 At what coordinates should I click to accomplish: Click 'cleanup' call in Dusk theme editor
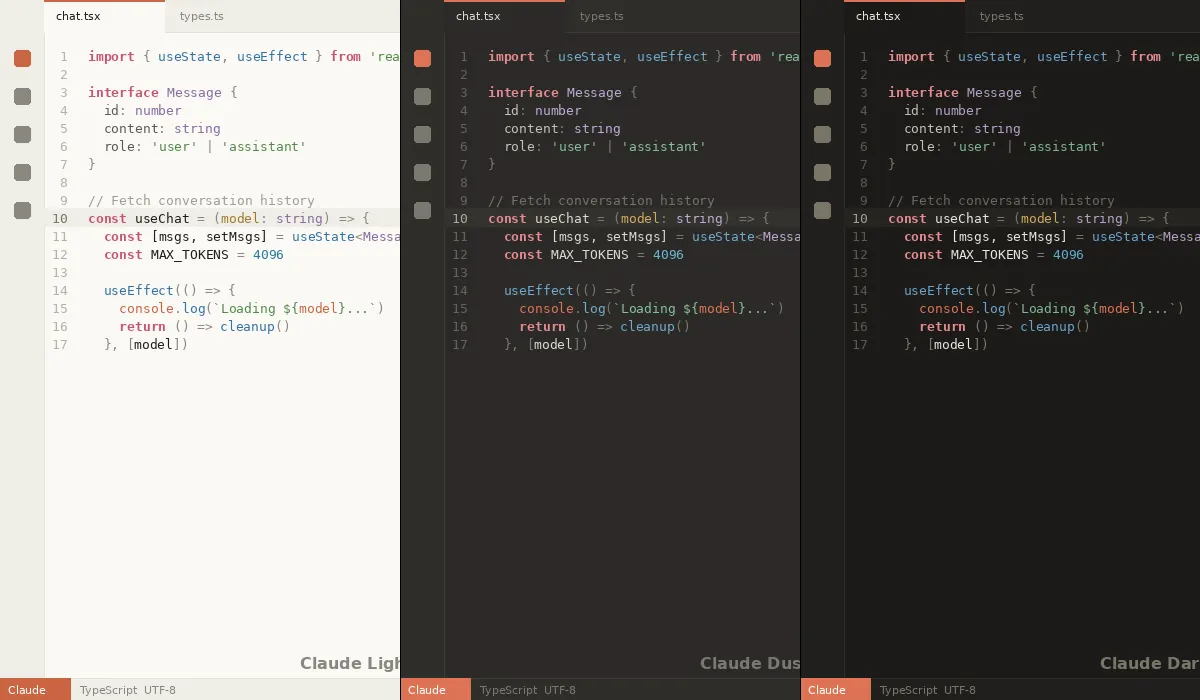647,326
